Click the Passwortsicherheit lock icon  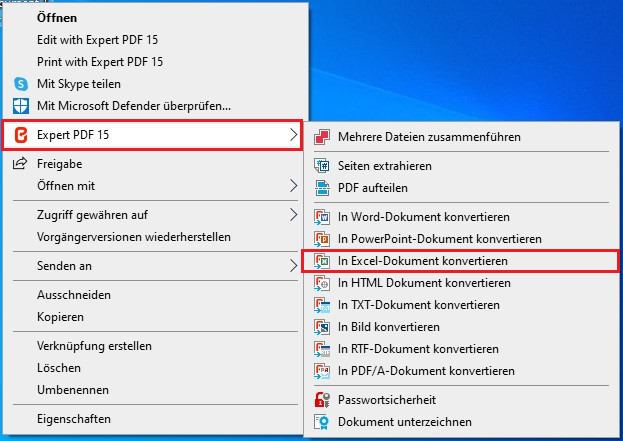coord(322,400)
